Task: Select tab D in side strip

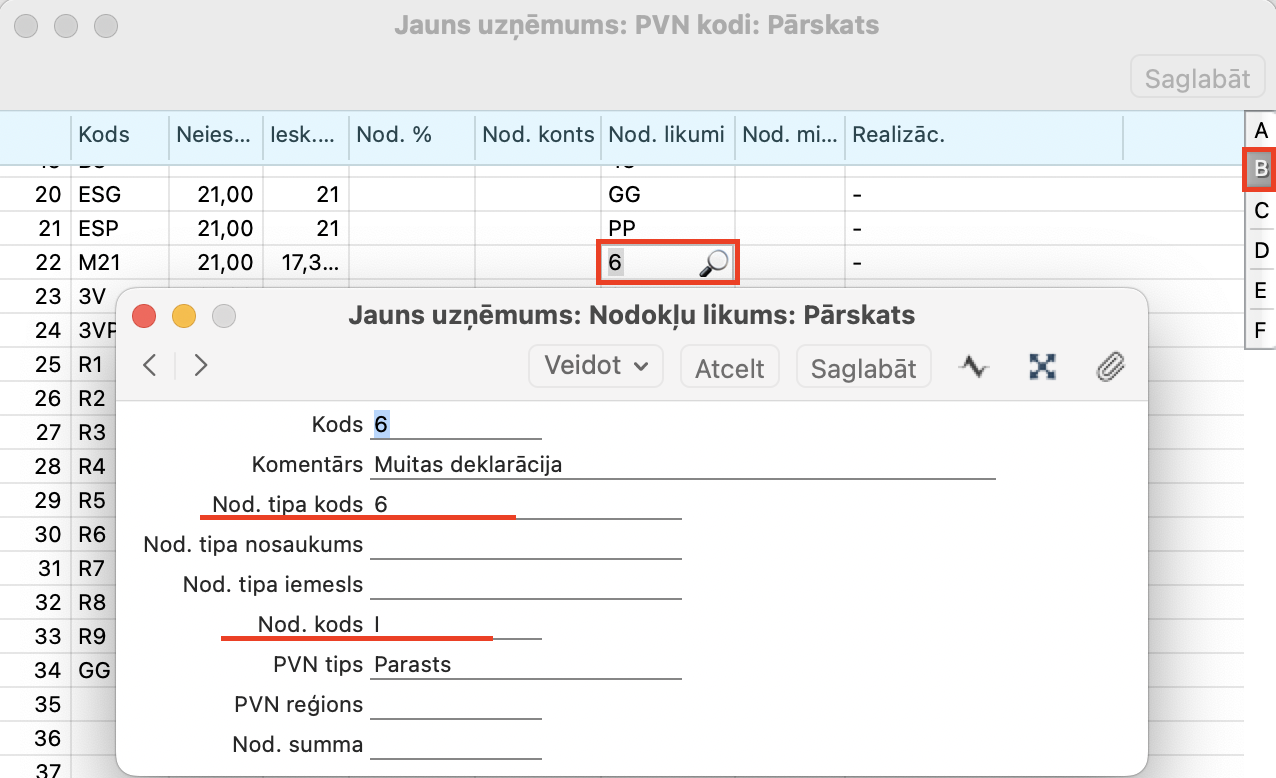Action: coord(1260,250)
